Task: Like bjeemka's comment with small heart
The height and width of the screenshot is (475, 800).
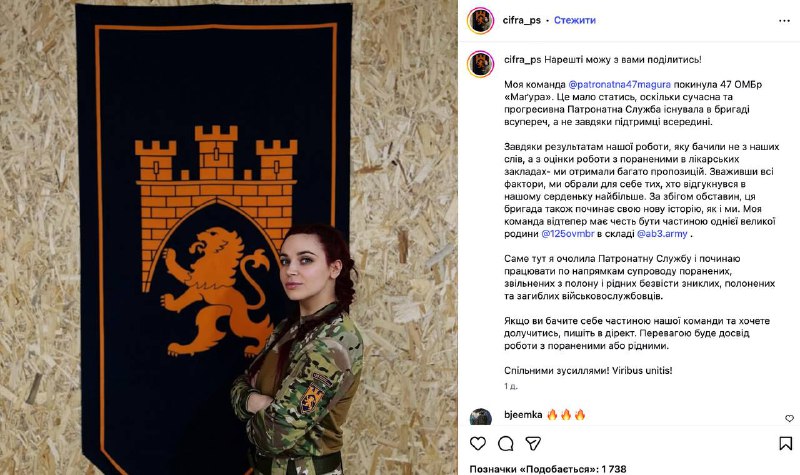Action: point(789,418)
